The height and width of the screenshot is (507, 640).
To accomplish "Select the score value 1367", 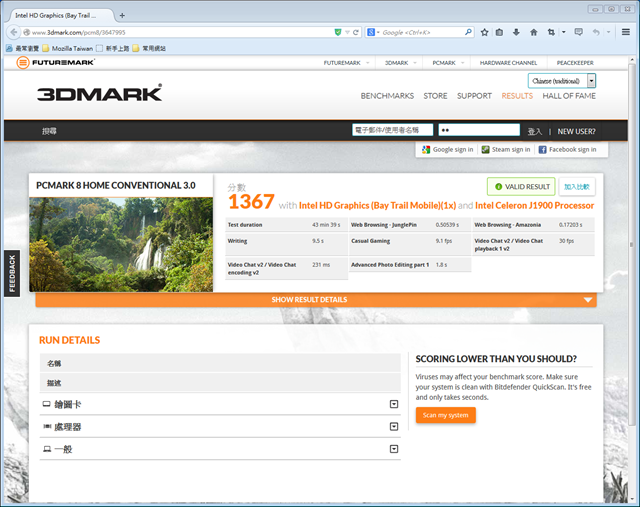I will click(x=251, y=202).
